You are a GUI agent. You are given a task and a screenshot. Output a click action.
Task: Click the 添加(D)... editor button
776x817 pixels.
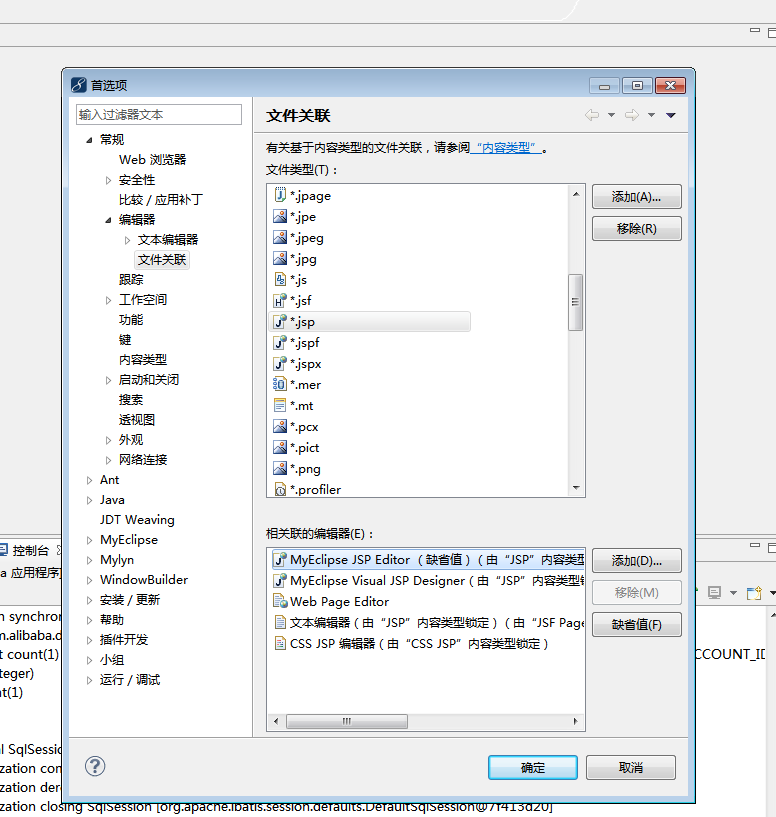(636, 561)
